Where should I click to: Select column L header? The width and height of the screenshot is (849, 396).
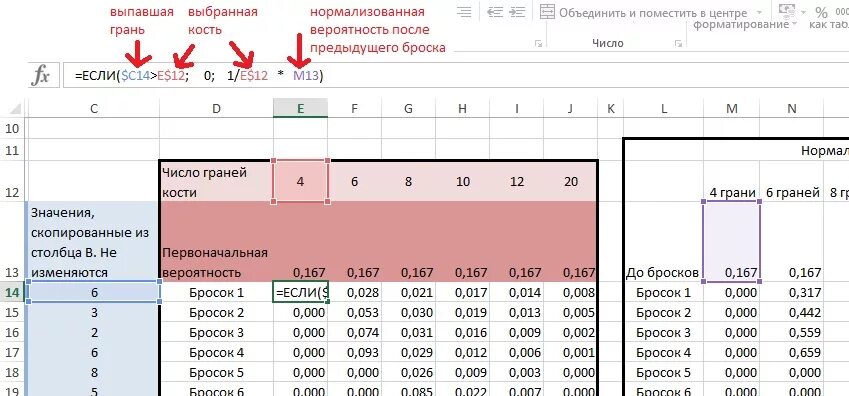664,108
